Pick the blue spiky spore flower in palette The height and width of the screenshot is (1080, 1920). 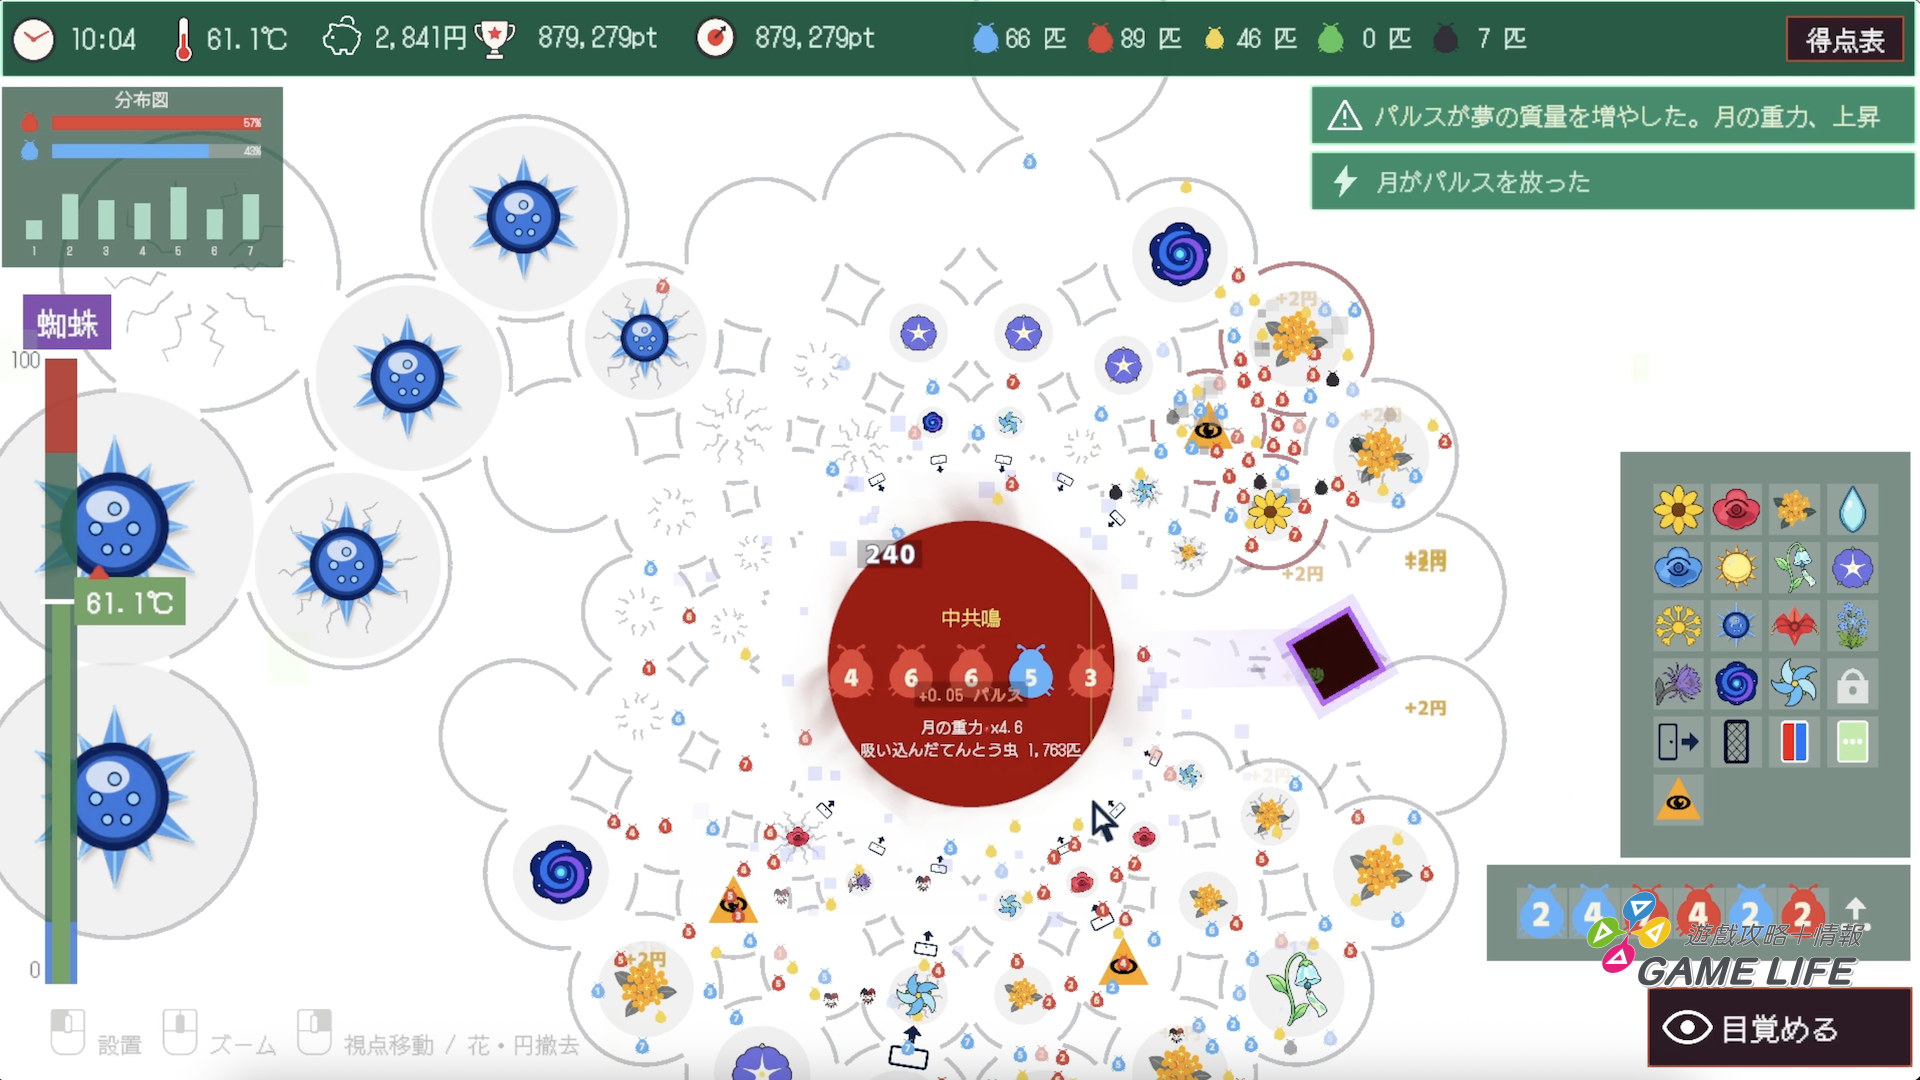coord(1736,626)
